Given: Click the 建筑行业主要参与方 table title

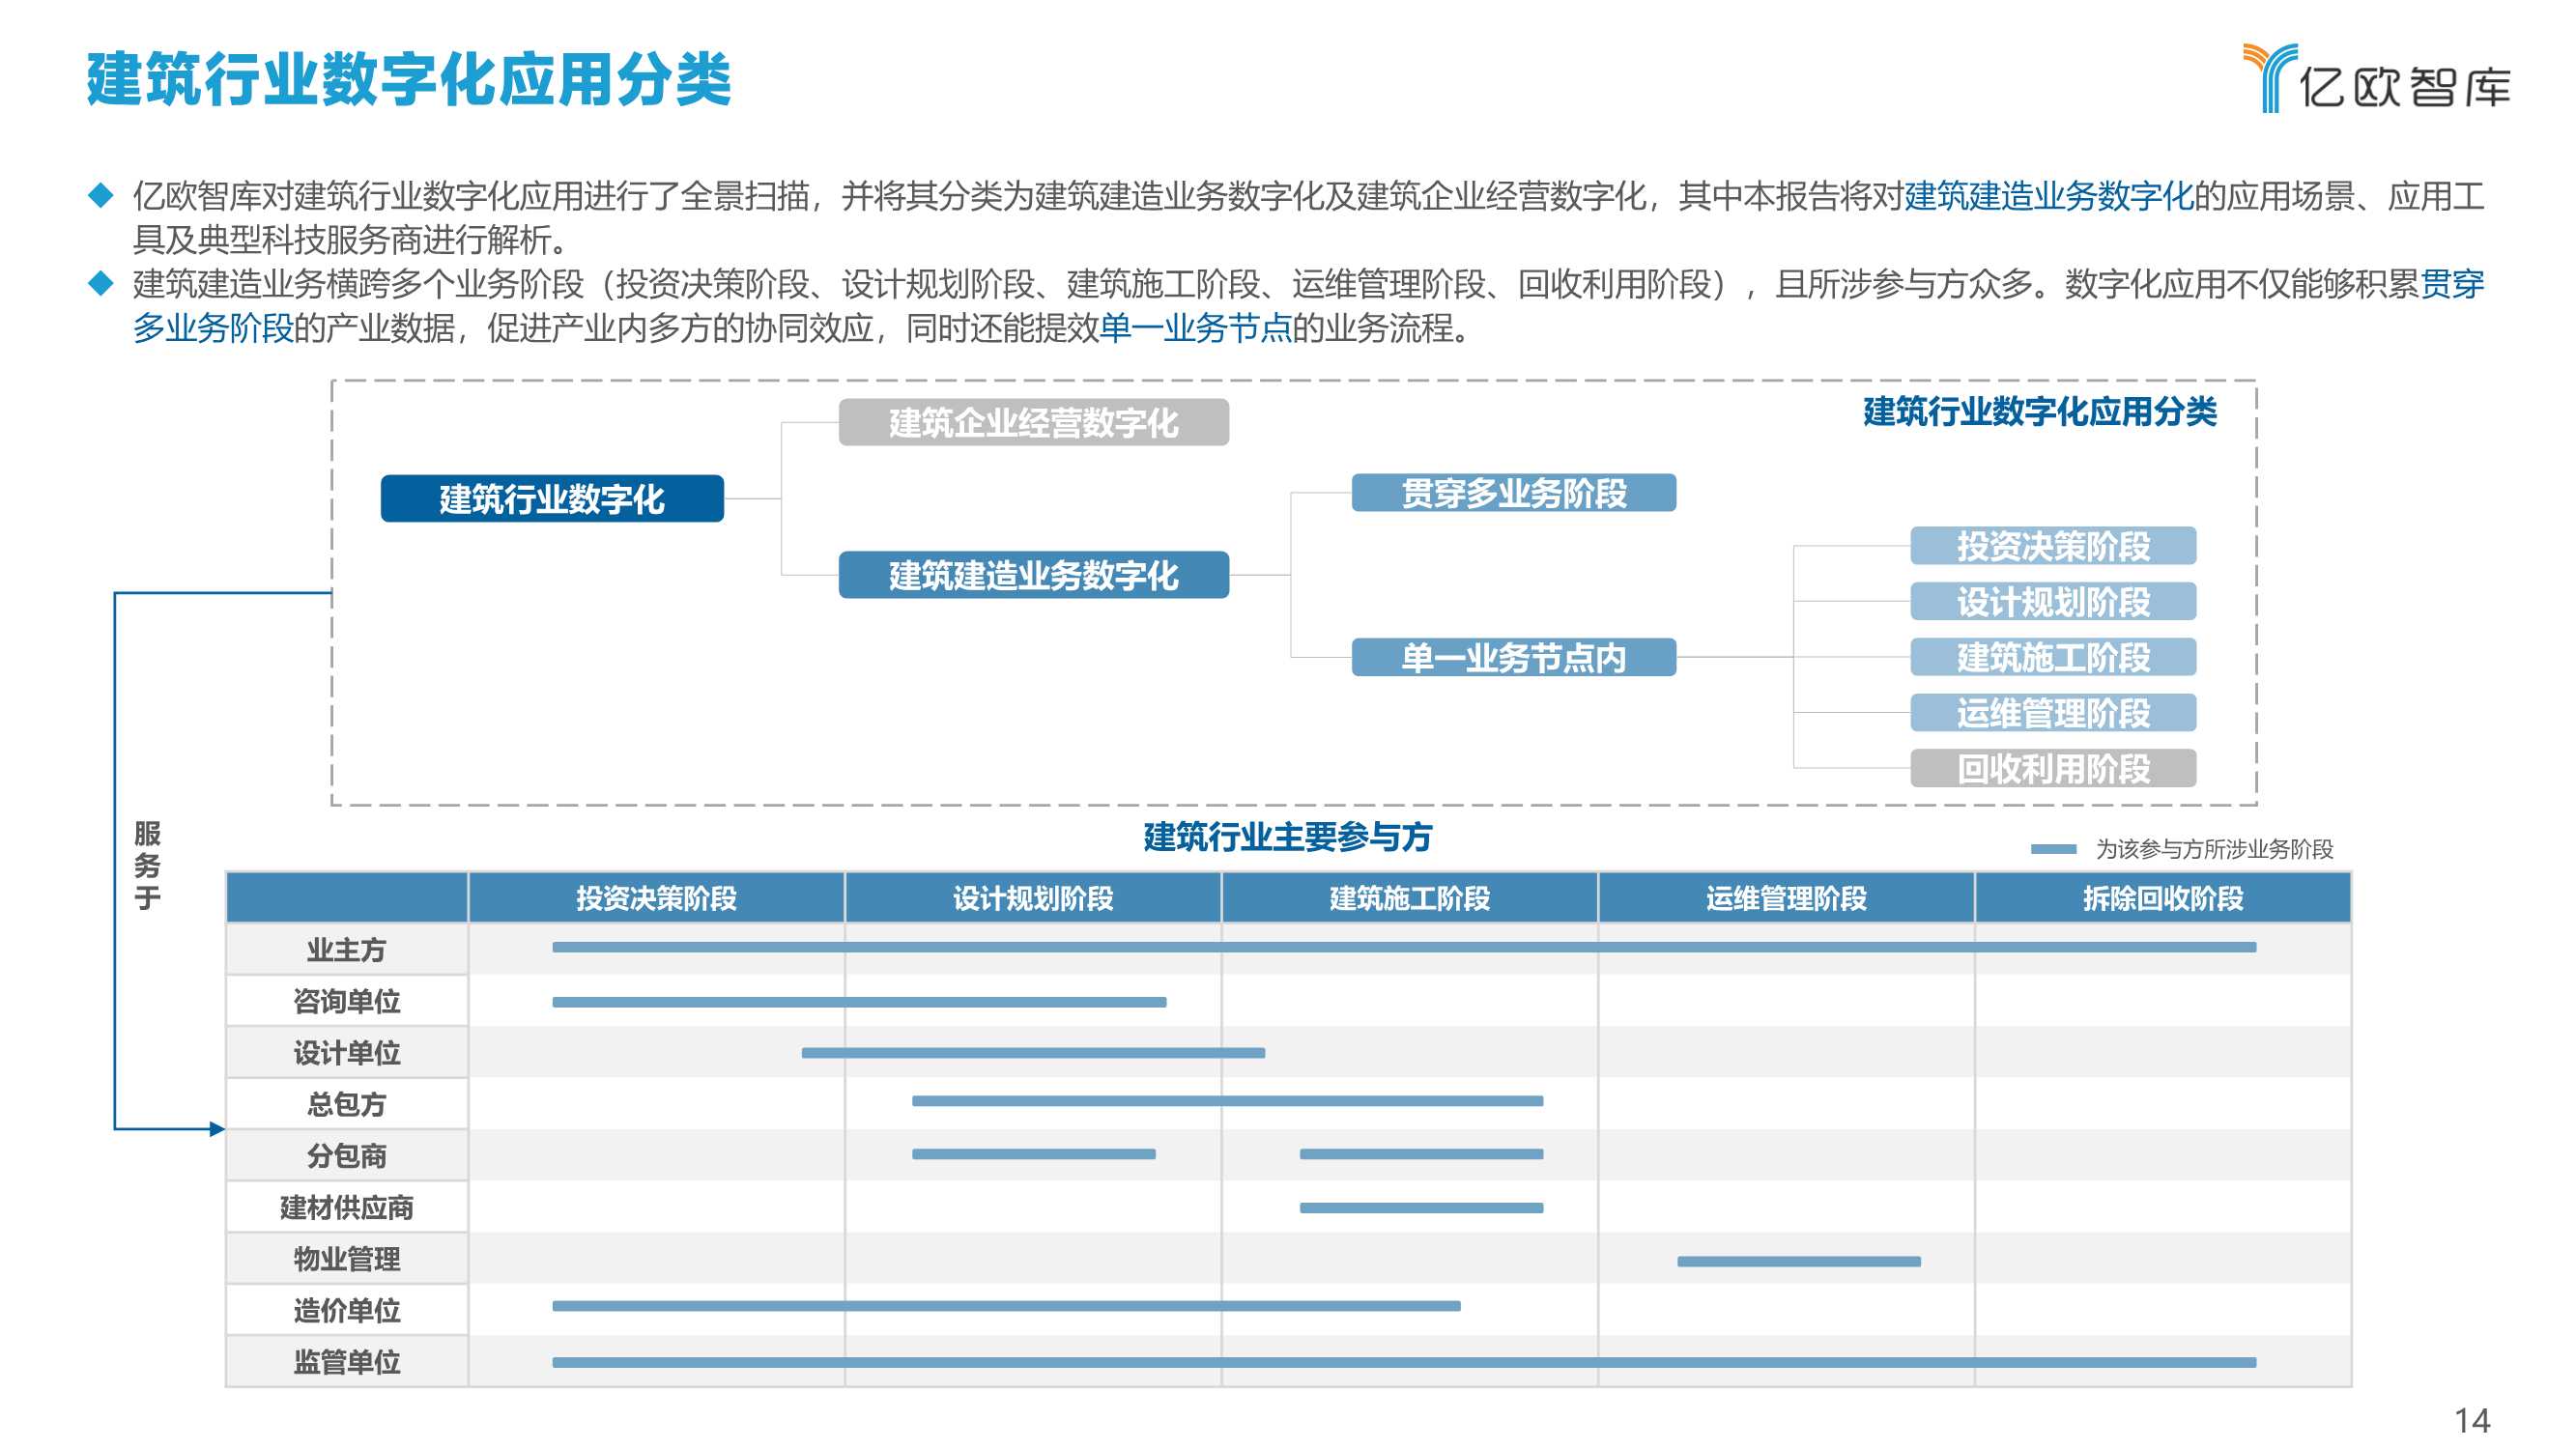Looking at the screenshot, I should point(1288,836).
